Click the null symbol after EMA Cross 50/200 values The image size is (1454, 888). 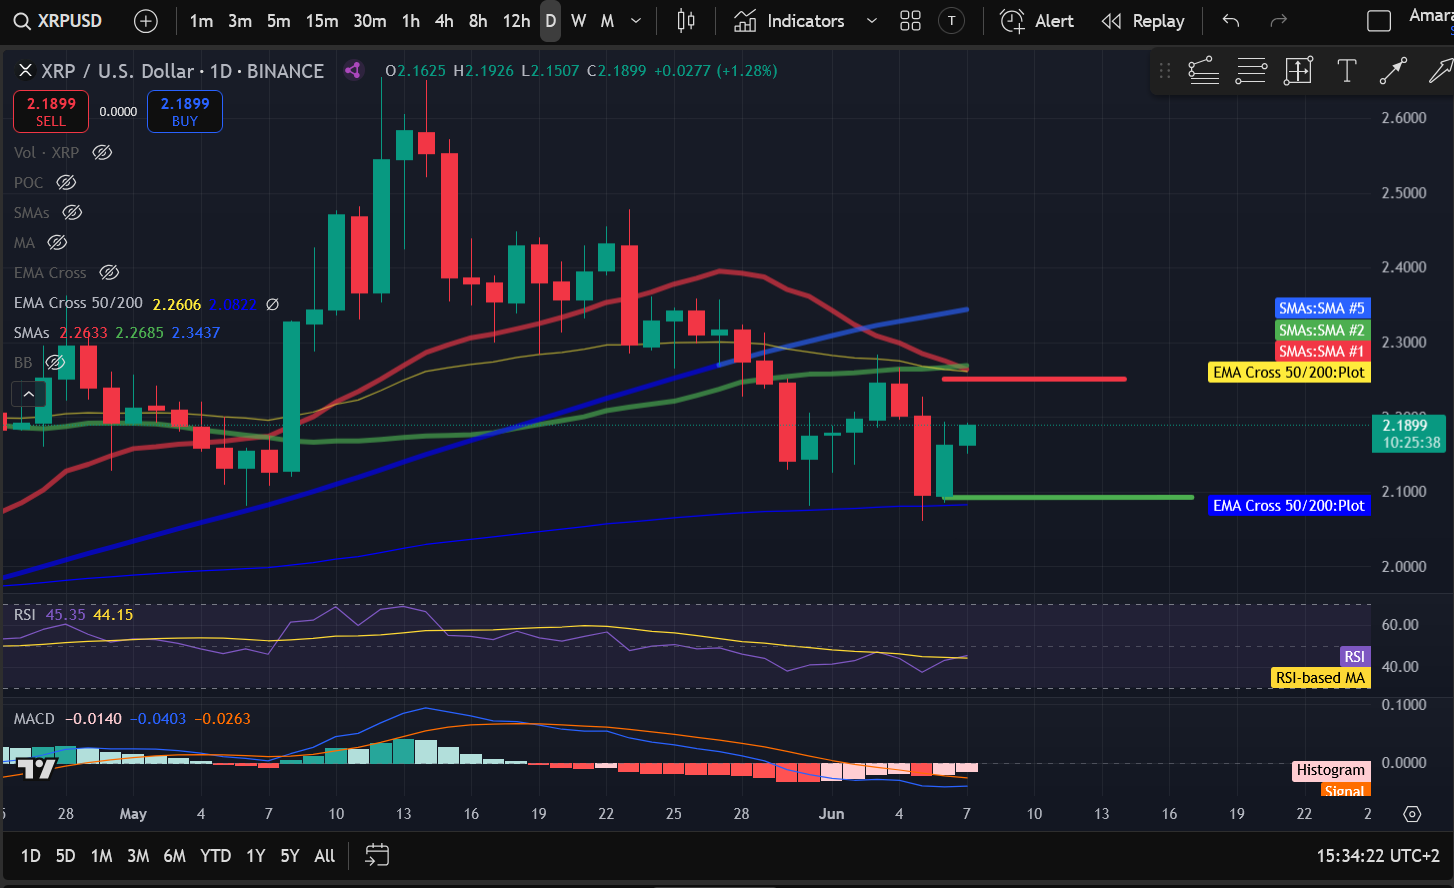(272, 303)
